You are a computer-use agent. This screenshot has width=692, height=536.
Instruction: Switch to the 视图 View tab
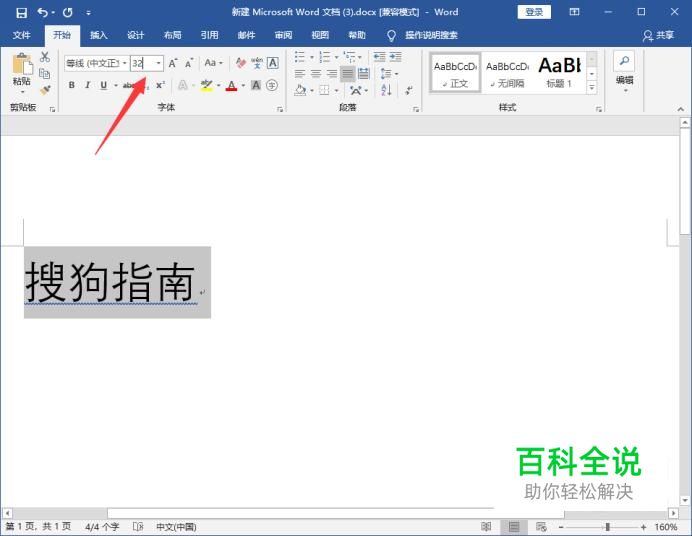pos(320,35)
